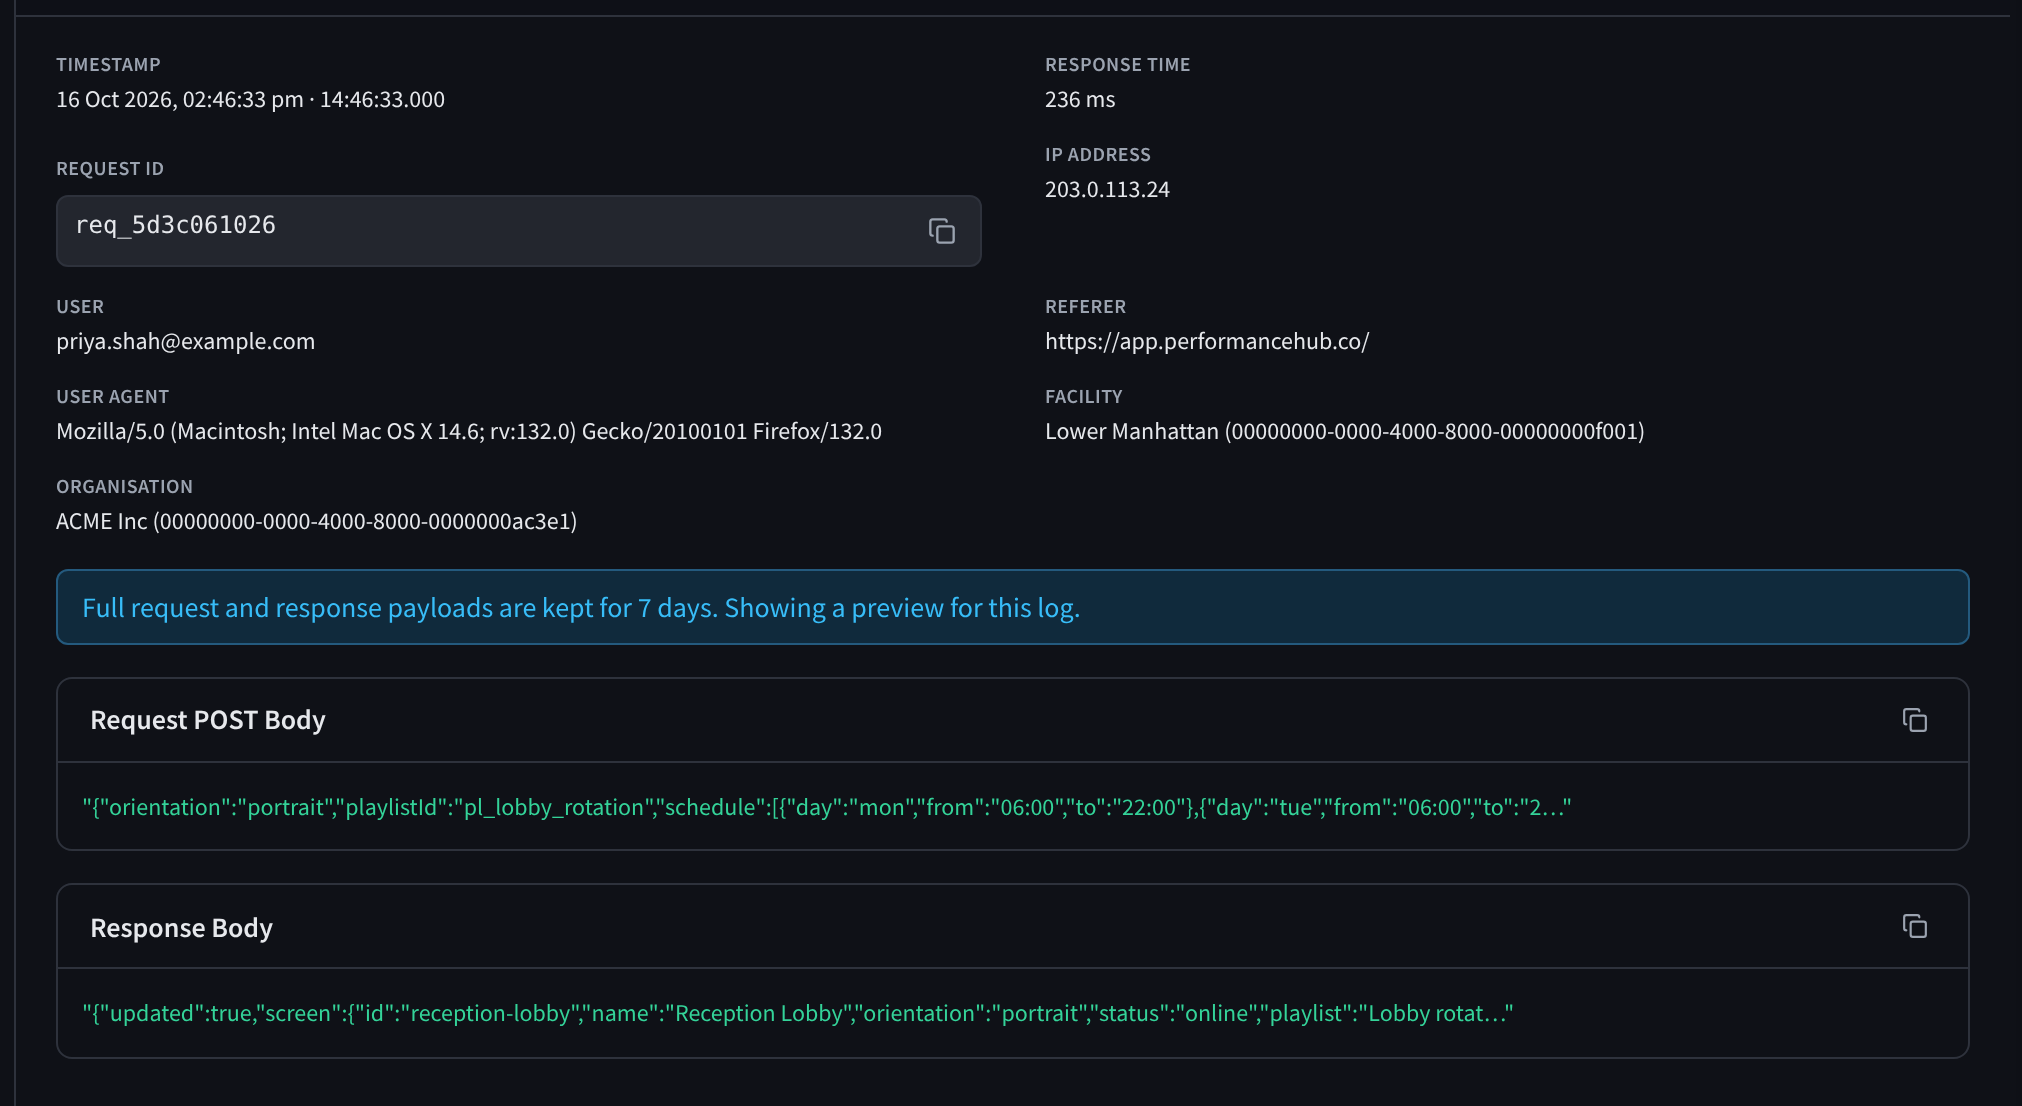Click the REQUEST ID label

pyautogui.click(x=110, y=168)
